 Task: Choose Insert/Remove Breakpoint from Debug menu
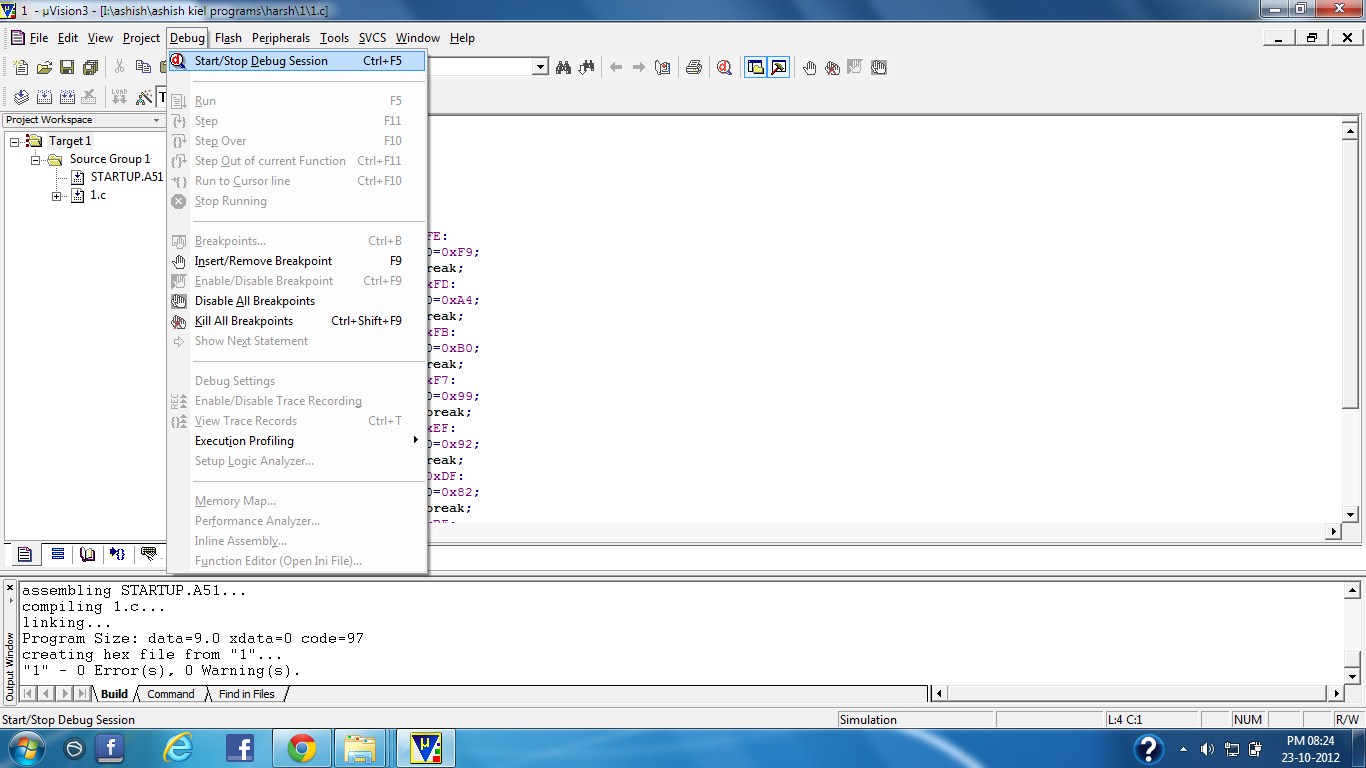298,261
